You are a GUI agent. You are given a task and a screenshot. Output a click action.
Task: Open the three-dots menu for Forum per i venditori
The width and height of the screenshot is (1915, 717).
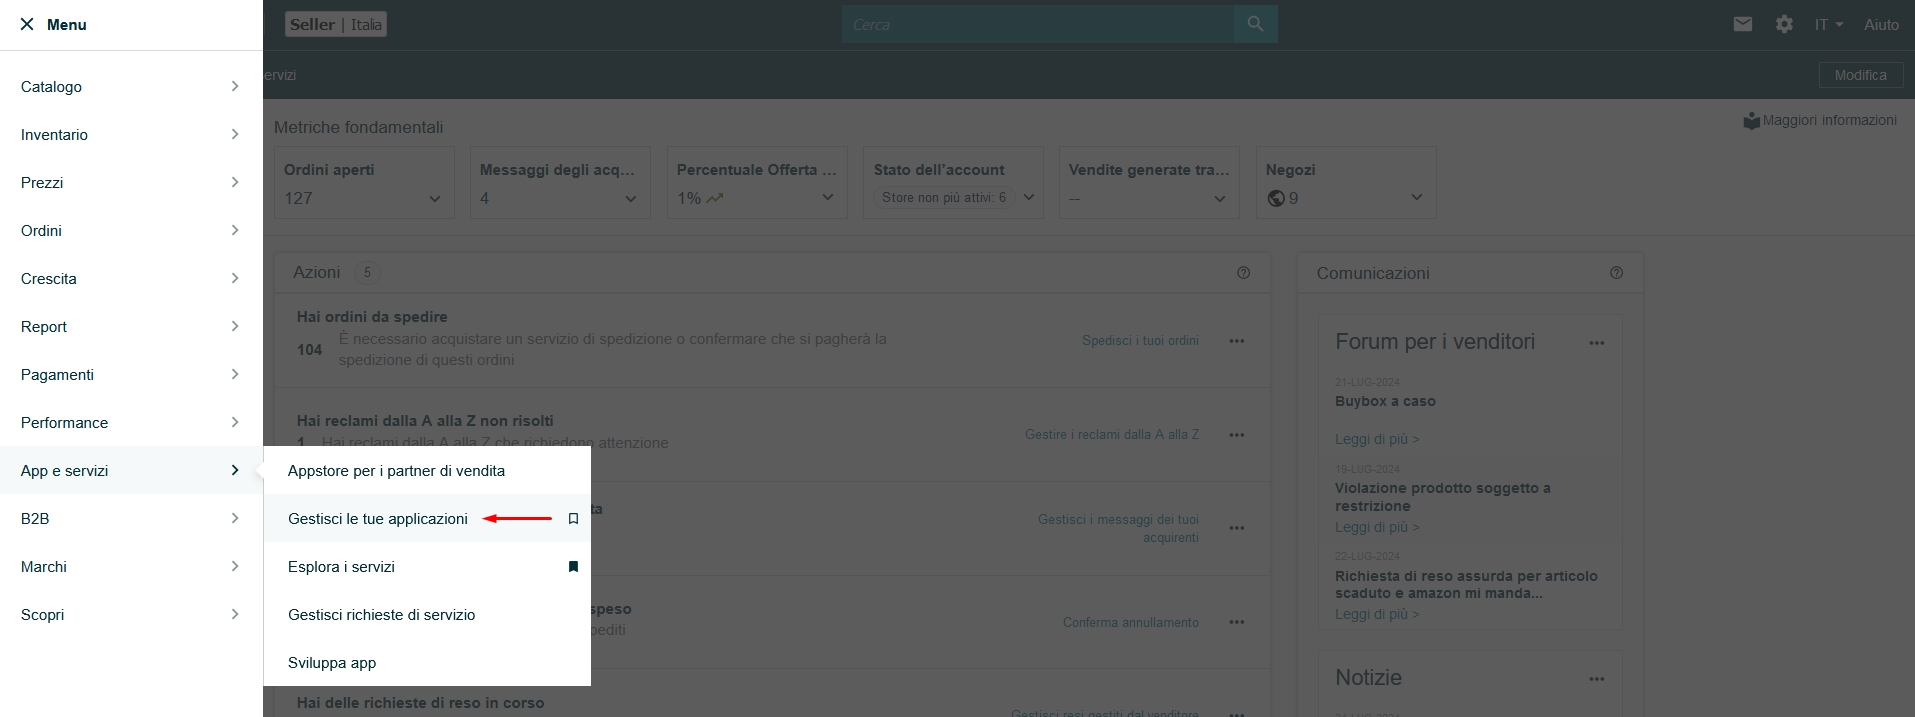point(1596,343)
